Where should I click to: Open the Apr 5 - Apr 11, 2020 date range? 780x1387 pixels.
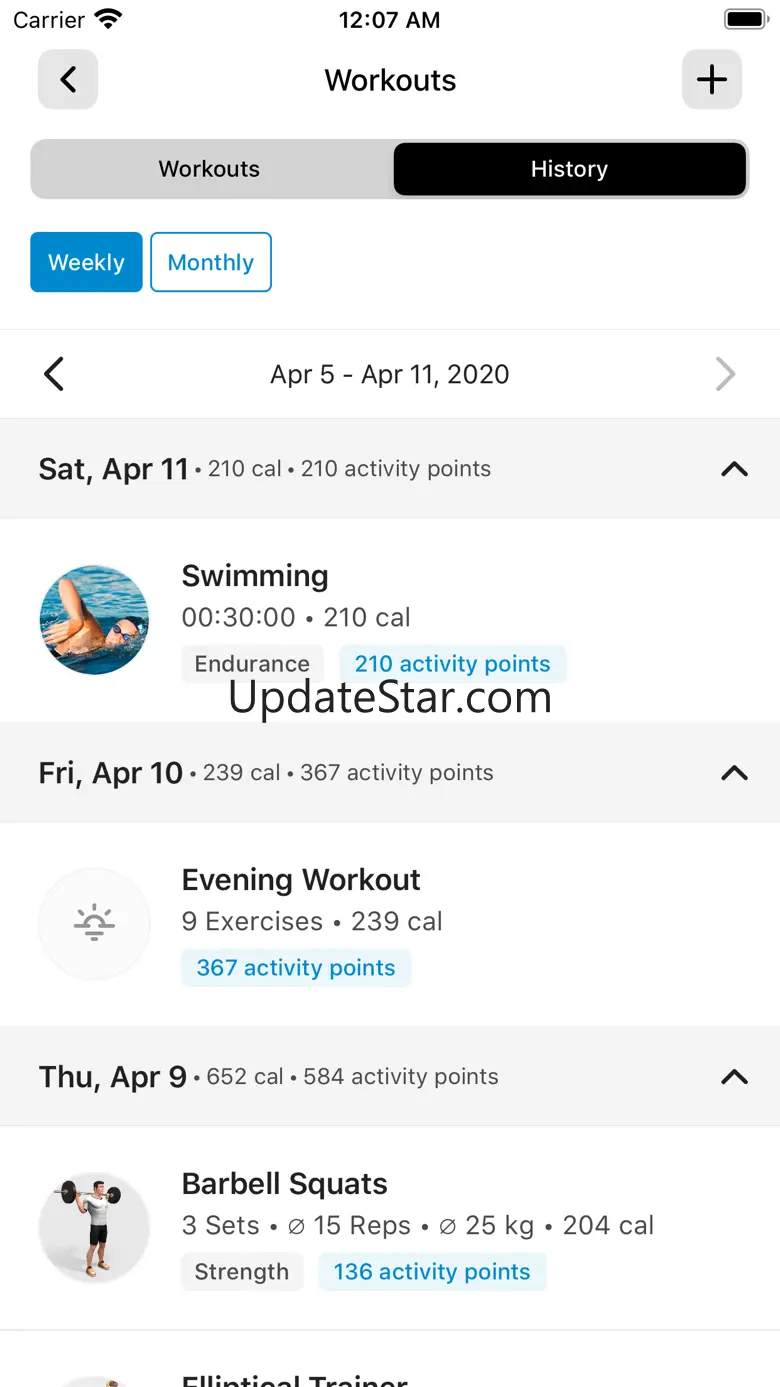click(389, 374)
